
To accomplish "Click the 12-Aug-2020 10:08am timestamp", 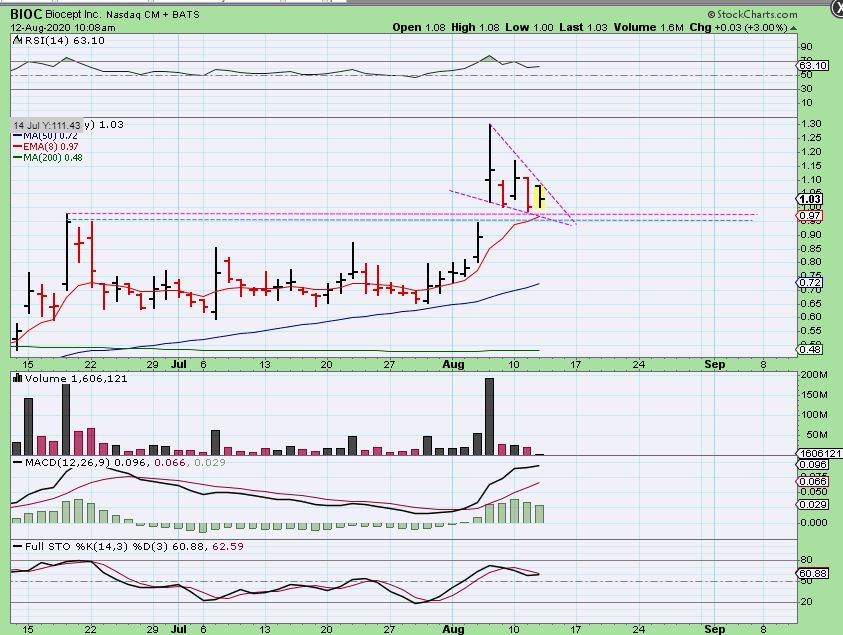I will (x=63, y=27).
